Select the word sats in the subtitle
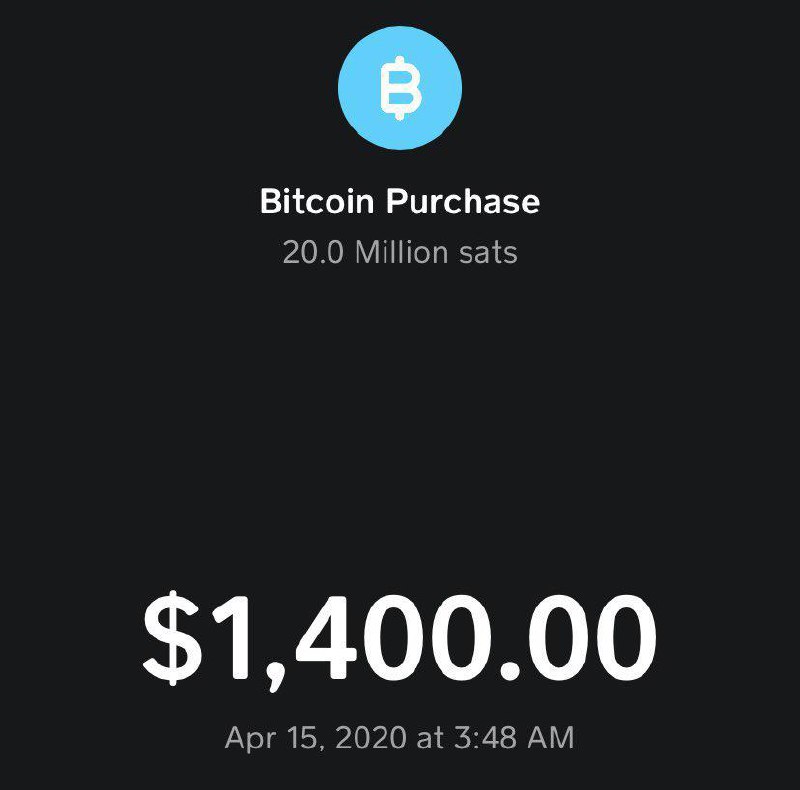This screenshot has width=800, height=790. click(488, 253)
